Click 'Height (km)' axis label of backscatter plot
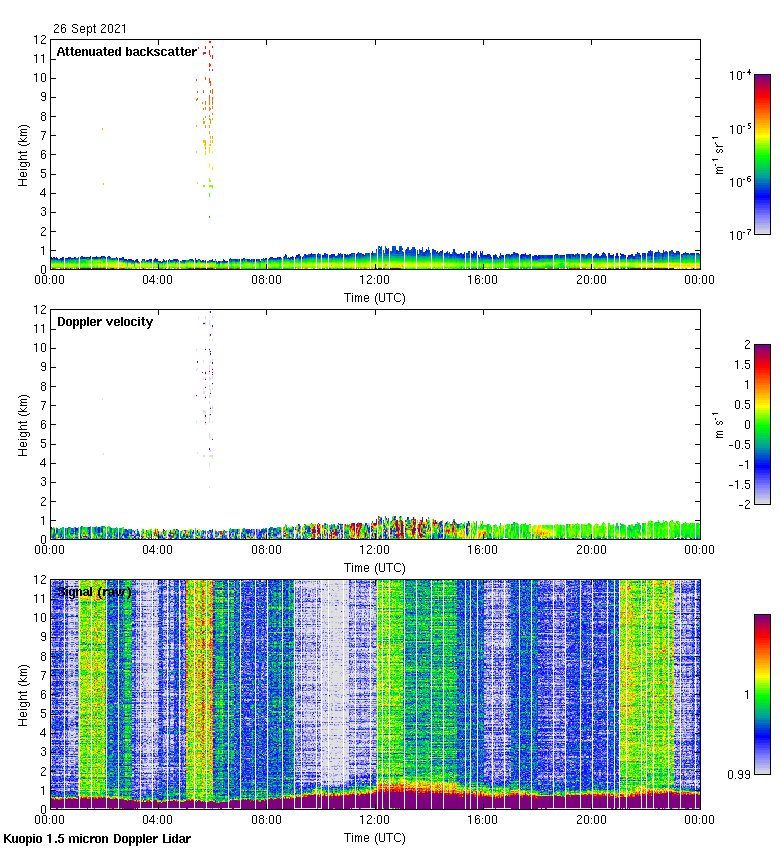780x850 pixels. point(23,155)
